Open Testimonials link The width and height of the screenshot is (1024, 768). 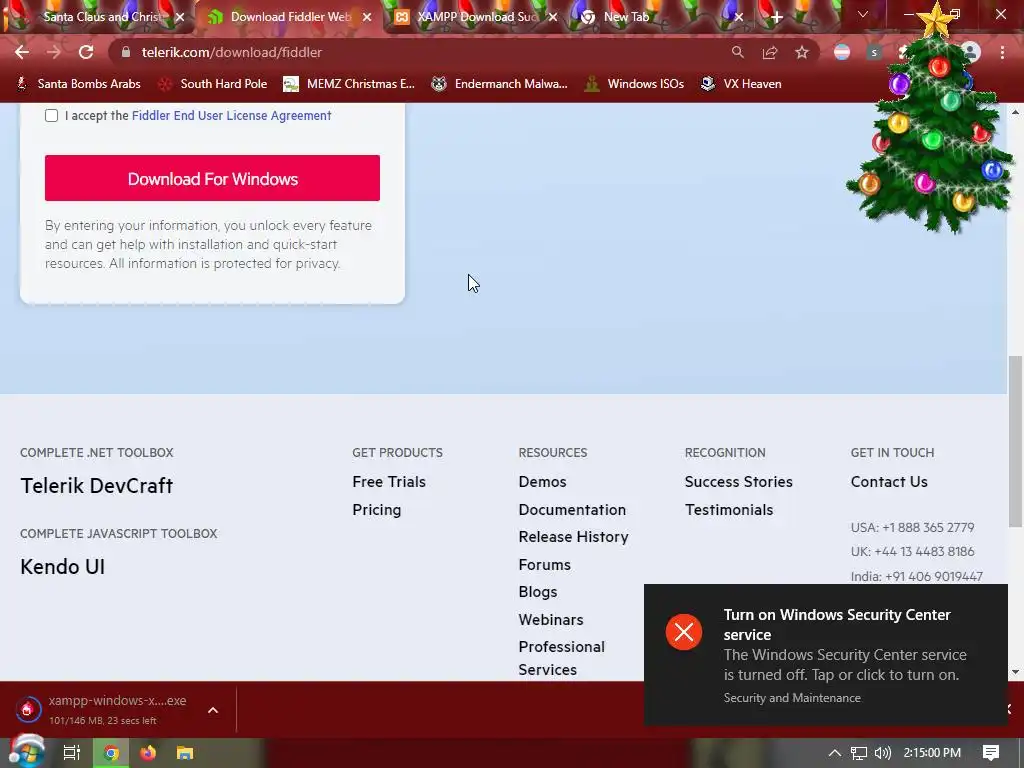[x=729, y=510]
